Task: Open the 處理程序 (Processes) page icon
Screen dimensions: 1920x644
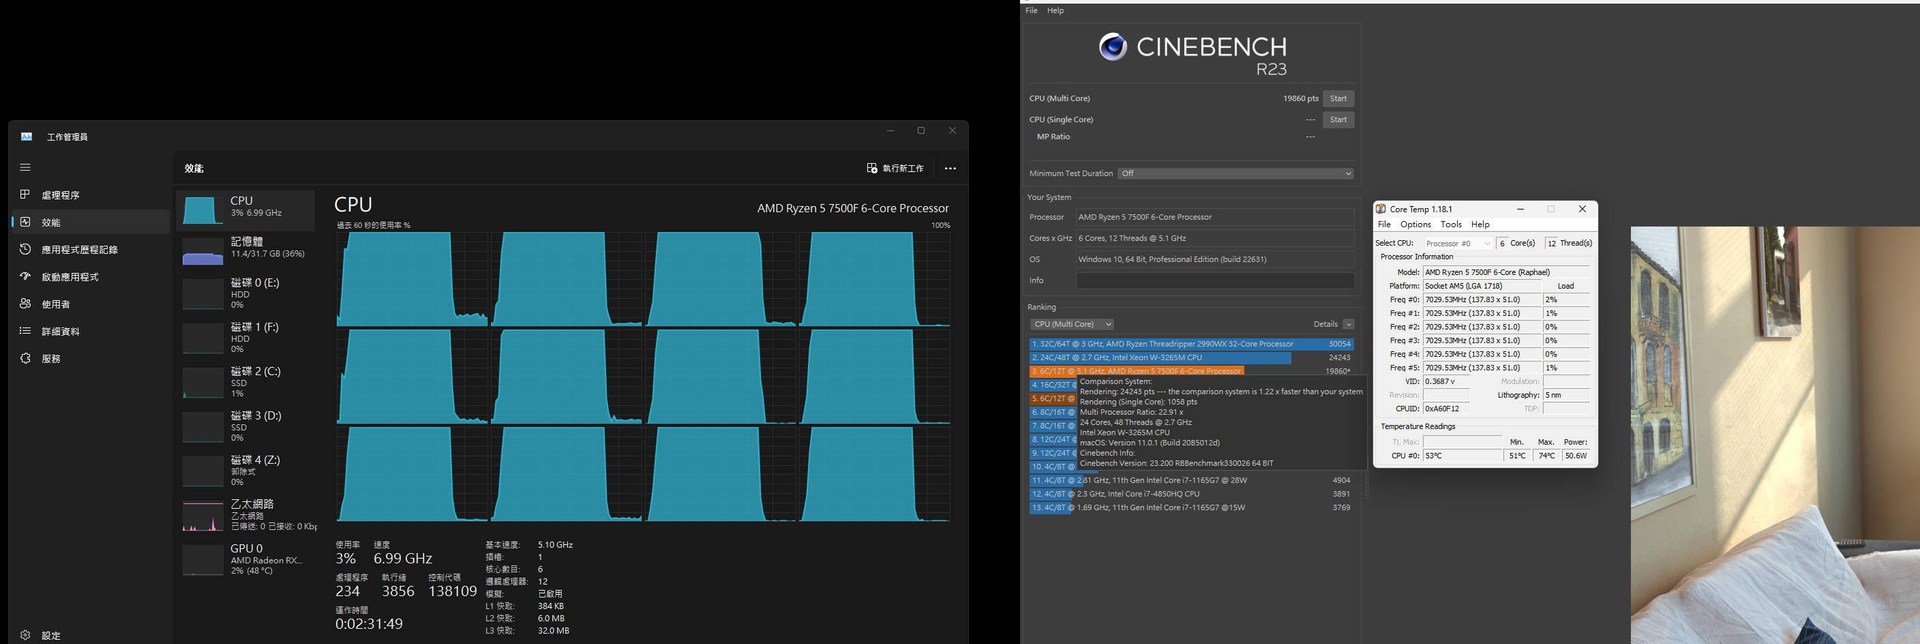Action: (x=25, y=195)
